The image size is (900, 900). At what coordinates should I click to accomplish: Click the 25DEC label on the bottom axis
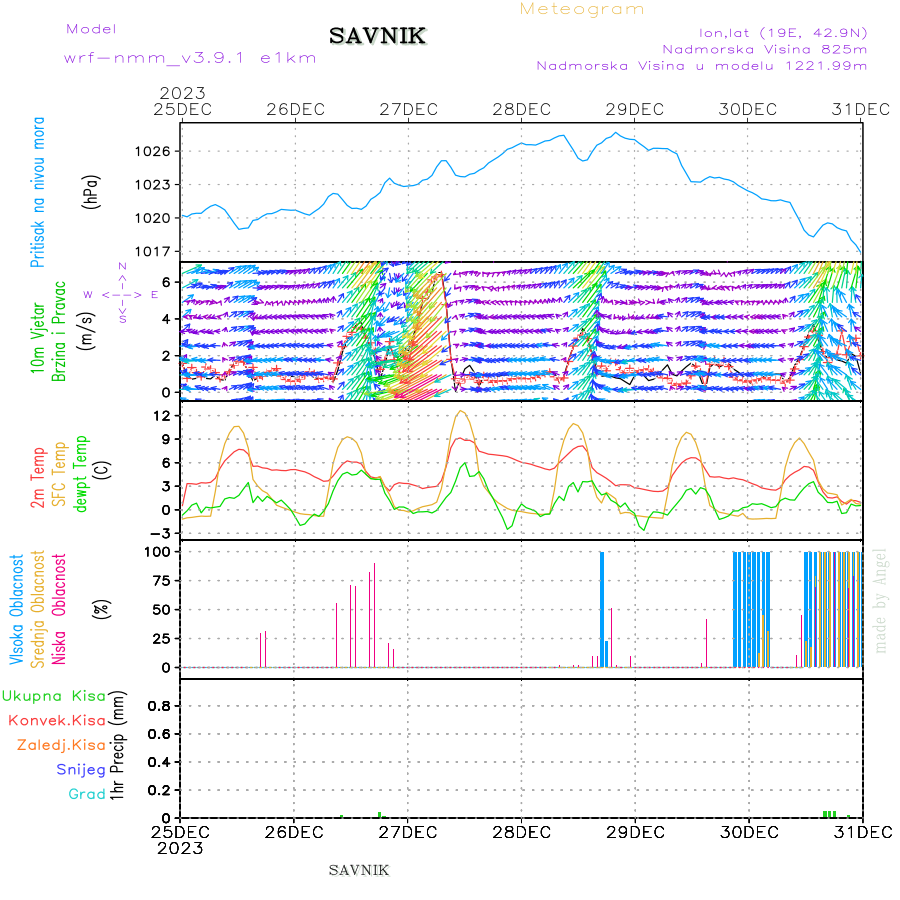pyautogui.click(x=180, y=832)
